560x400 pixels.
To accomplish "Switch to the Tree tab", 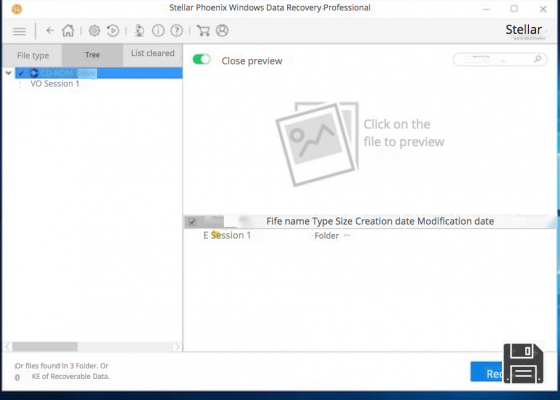I will [92, 55].
